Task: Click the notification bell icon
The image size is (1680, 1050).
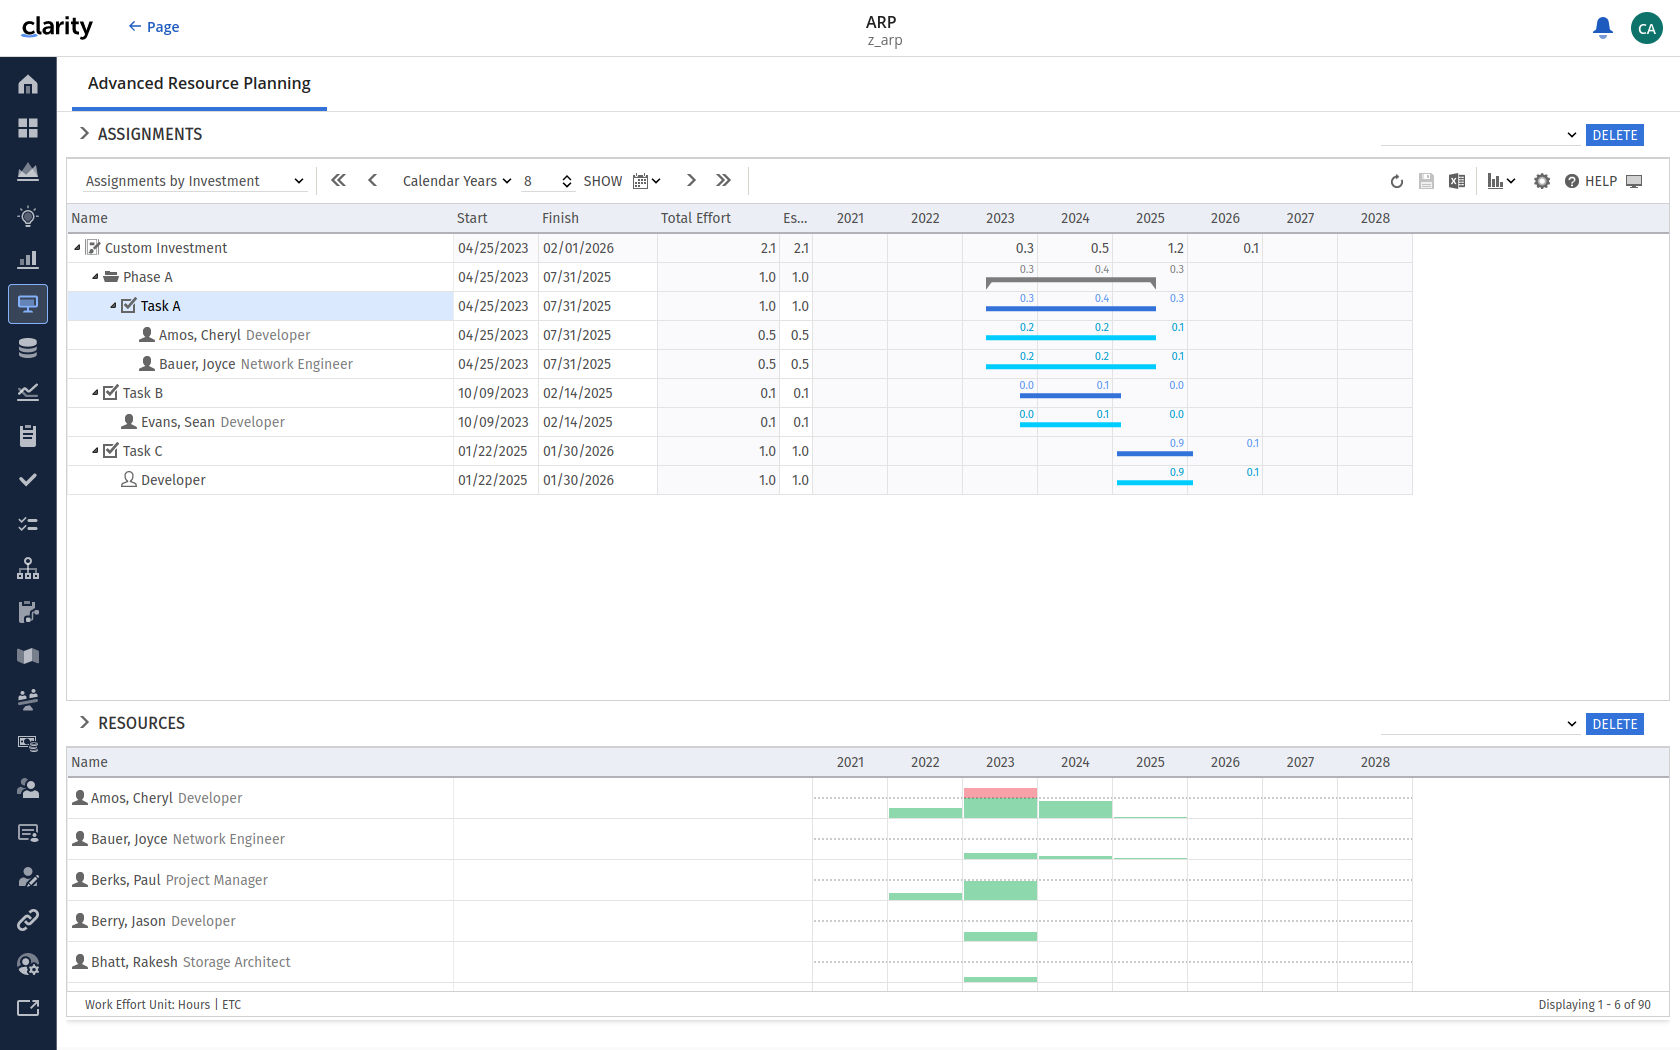Action: 1603,28
